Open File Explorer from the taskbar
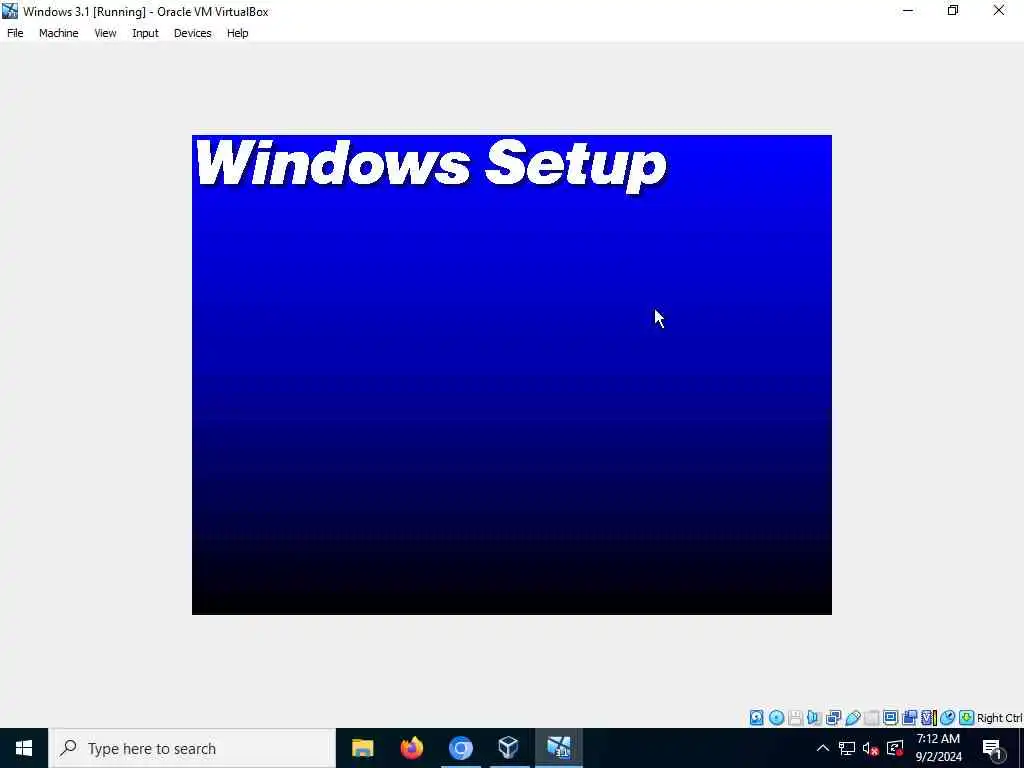Image resolution: width=1024 pixels, height=768 pixels. (362, 748)
